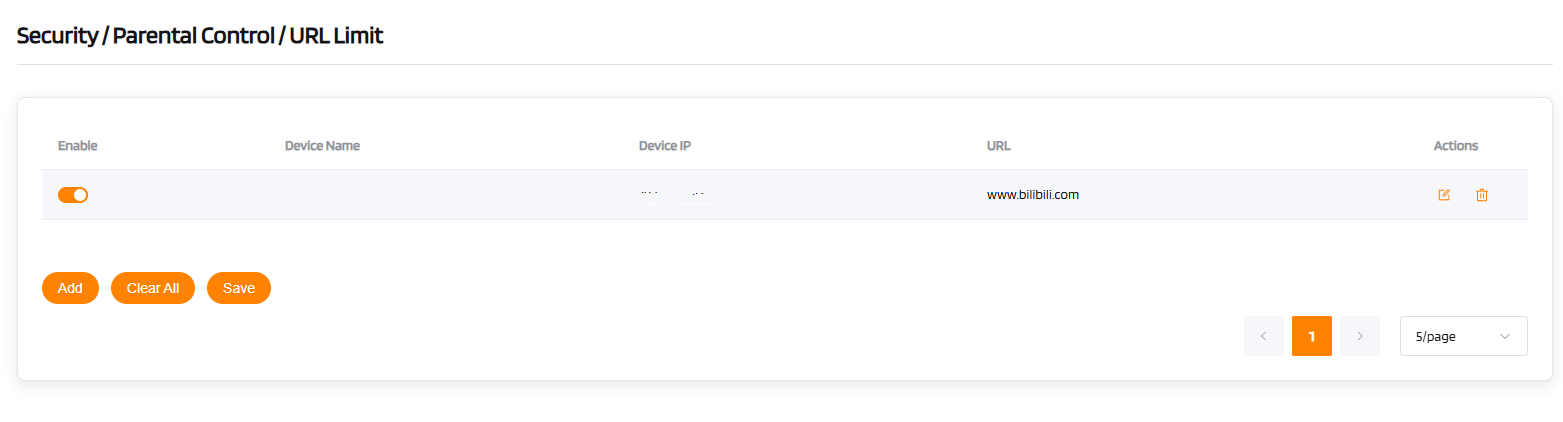Click the chevron arrow in the 5/page selector
This screenshot has height=422, width=1563.
(x=1505, y=336)
